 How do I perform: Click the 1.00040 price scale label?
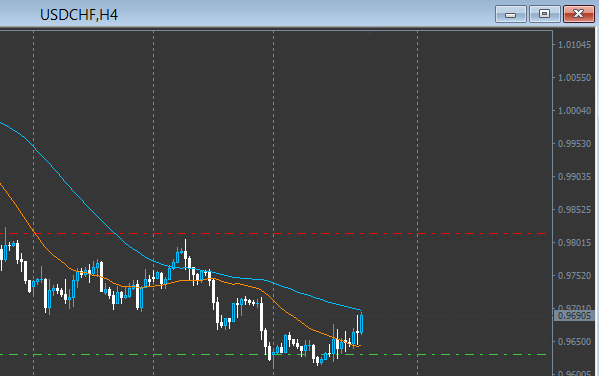pyautogui.click(x=574, y=111)
